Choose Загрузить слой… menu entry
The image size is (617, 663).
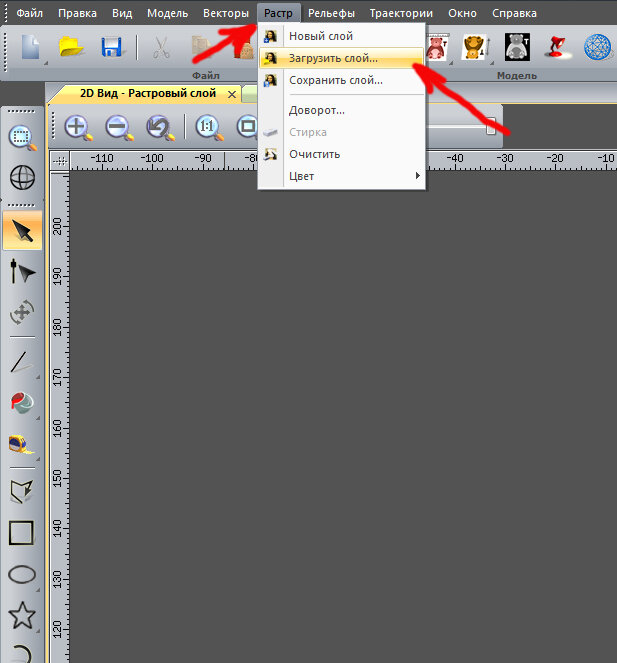[x=342, y=58]
